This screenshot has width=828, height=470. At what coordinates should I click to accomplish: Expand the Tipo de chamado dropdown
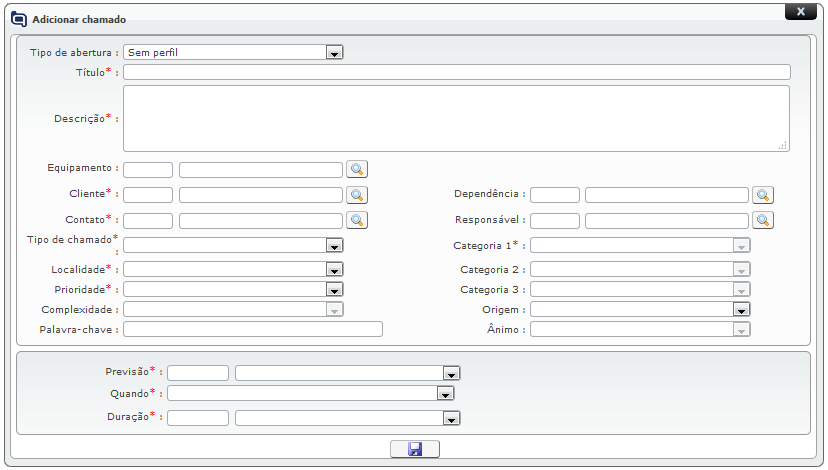(x=233, y=245)
